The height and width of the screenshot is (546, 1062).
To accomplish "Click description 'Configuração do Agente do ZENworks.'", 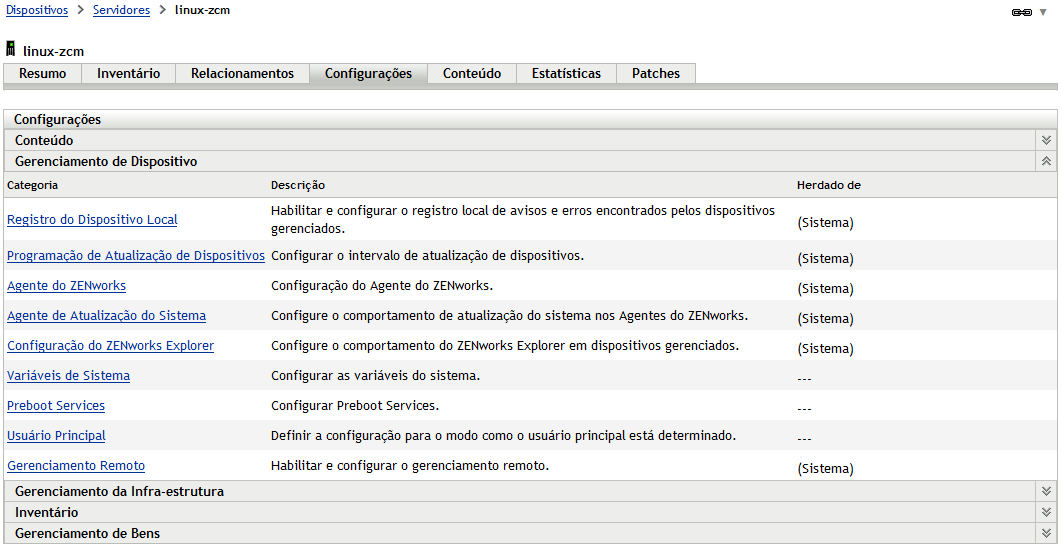I will pos(382,286).
